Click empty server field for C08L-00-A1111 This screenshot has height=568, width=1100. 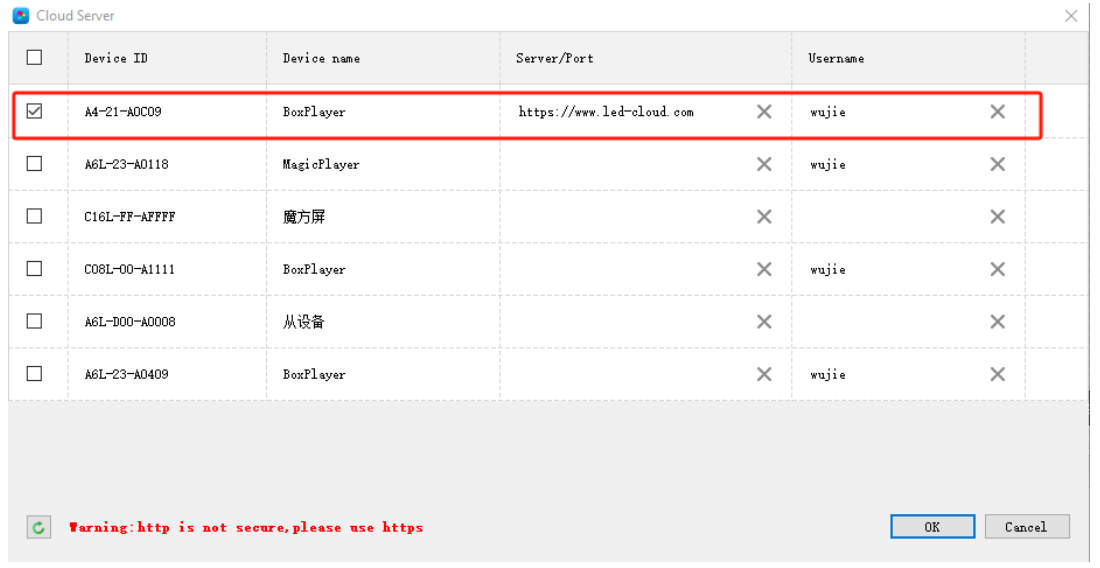tap(628, 269)
